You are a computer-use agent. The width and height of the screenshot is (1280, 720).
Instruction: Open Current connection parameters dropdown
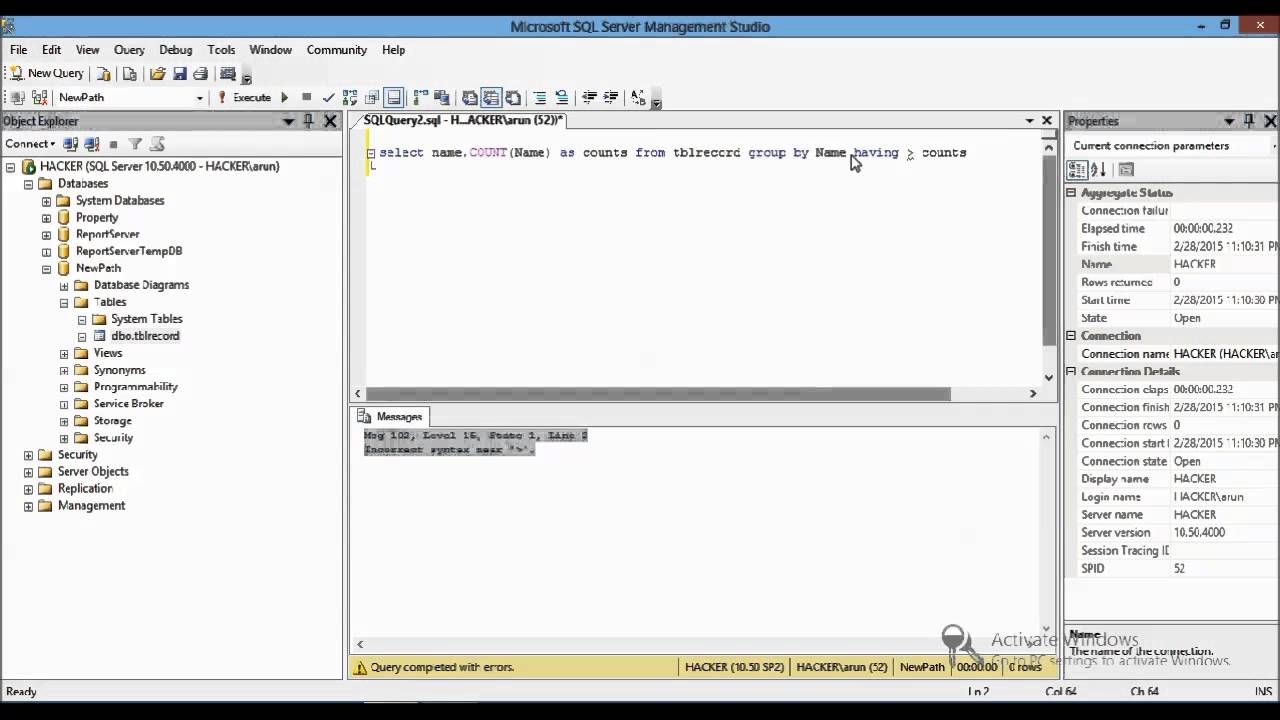1274,146
